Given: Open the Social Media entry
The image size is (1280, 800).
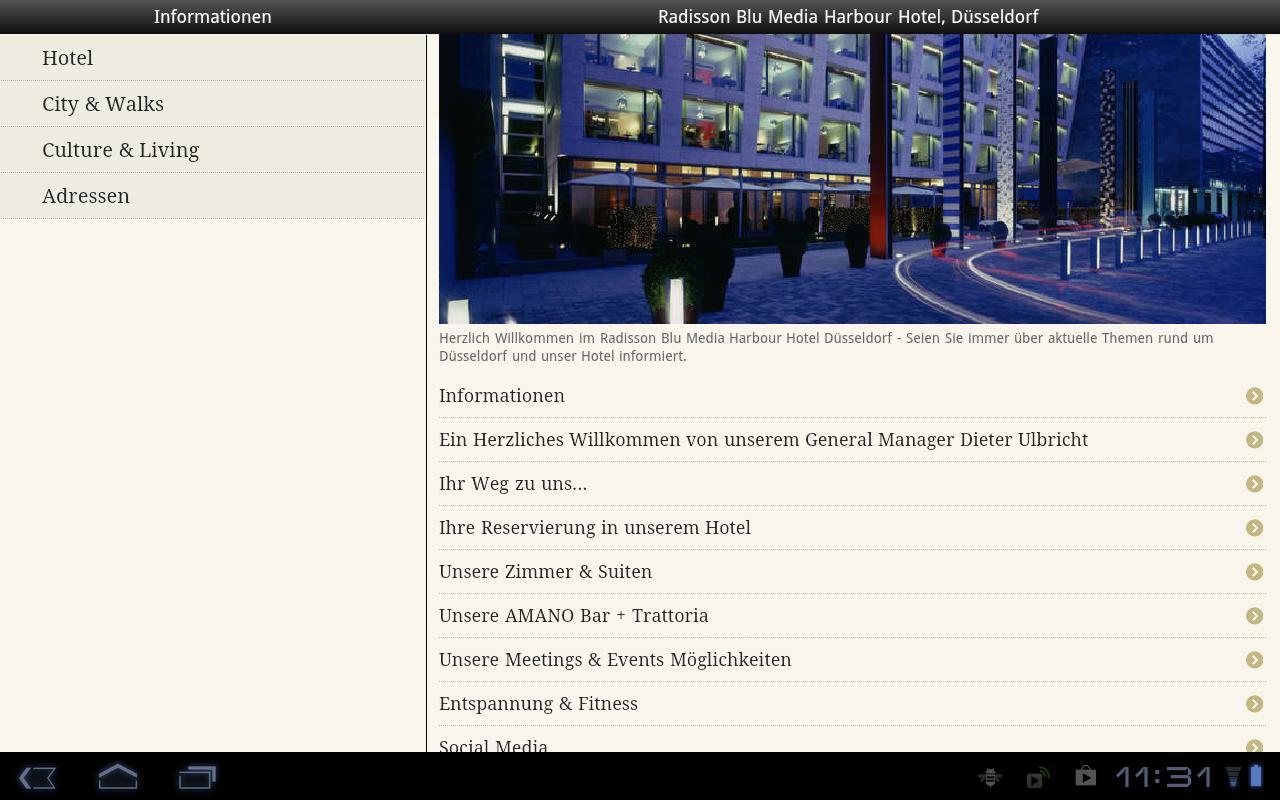Looking at the screenshot, I should [x=852, y=741].
